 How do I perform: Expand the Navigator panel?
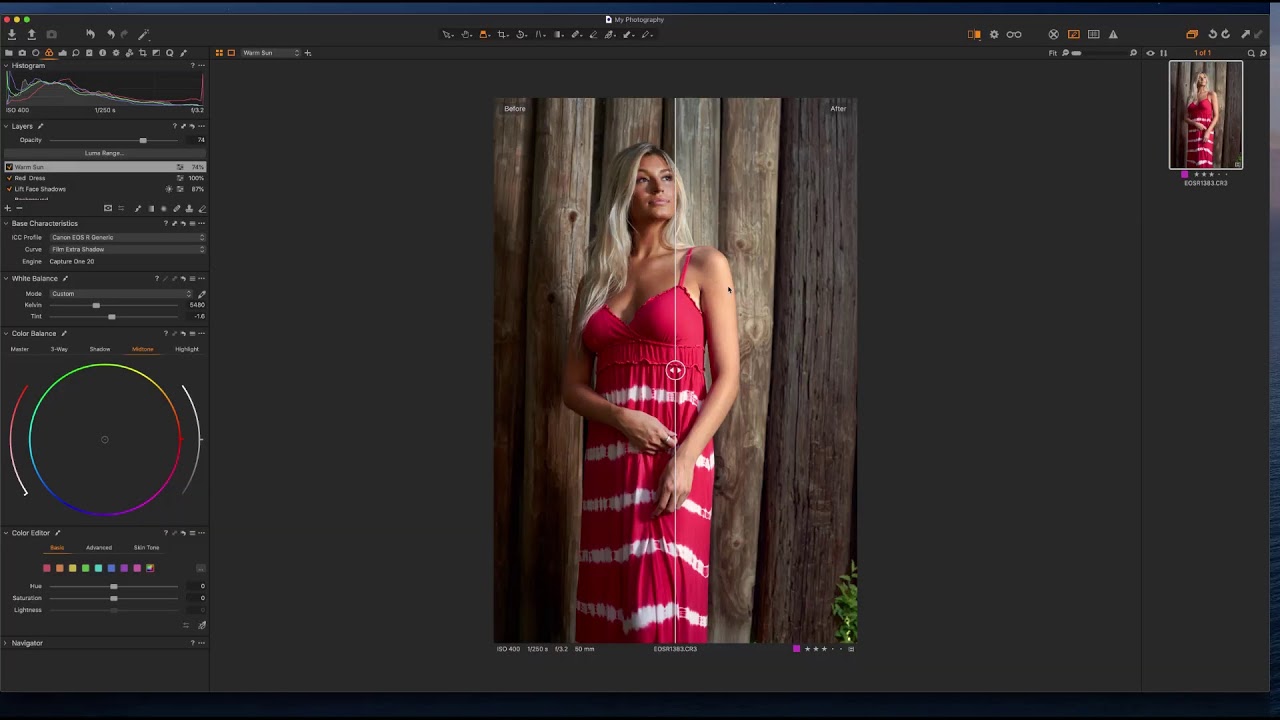6,643
